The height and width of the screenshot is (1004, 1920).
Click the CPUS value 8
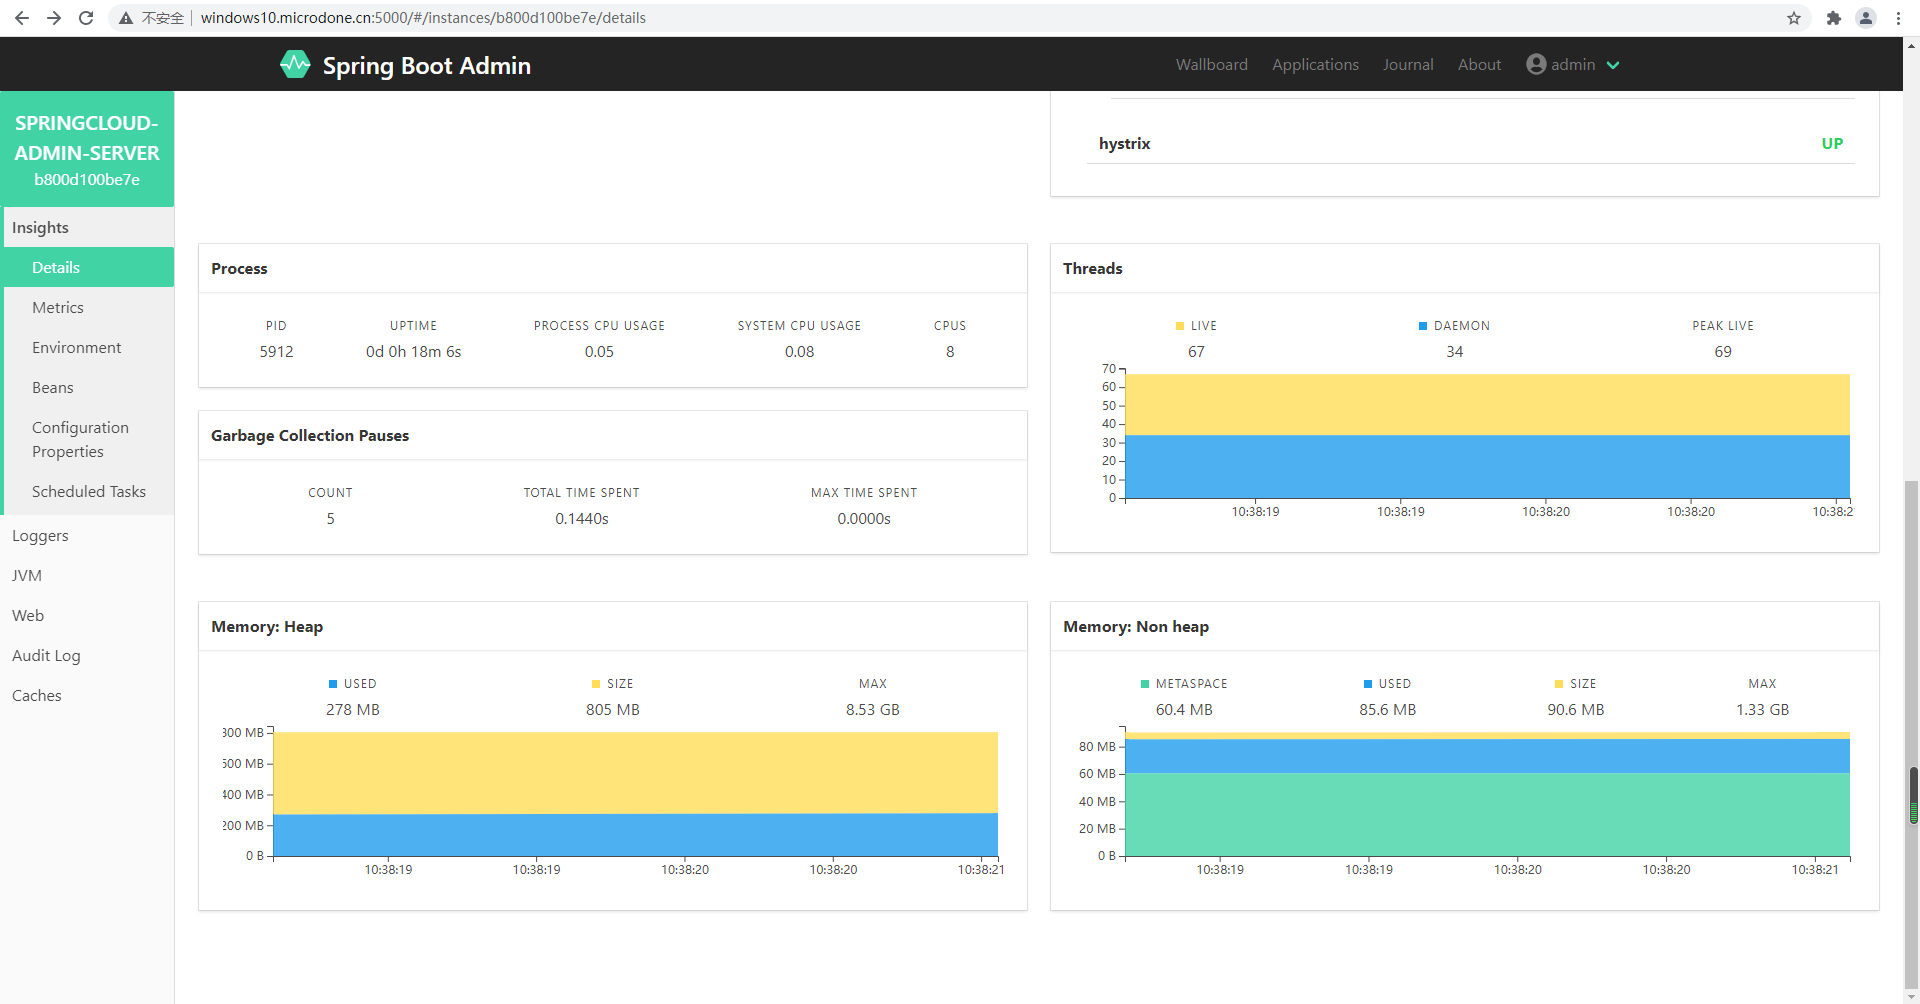950,352
